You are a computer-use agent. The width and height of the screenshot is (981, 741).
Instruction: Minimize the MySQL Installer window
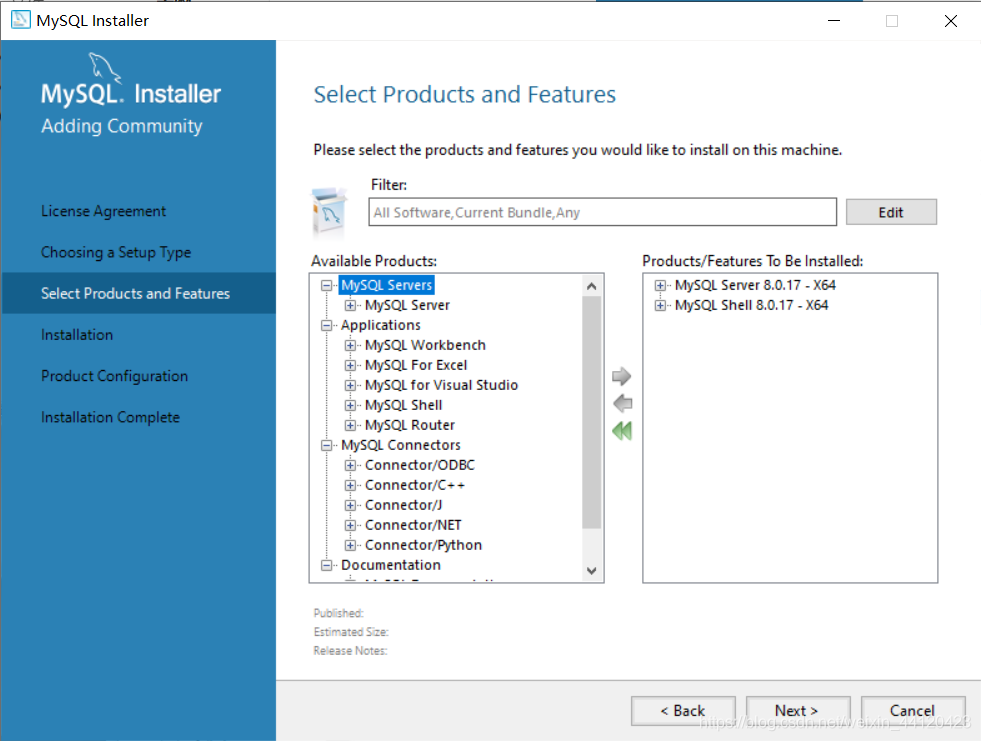834,21
